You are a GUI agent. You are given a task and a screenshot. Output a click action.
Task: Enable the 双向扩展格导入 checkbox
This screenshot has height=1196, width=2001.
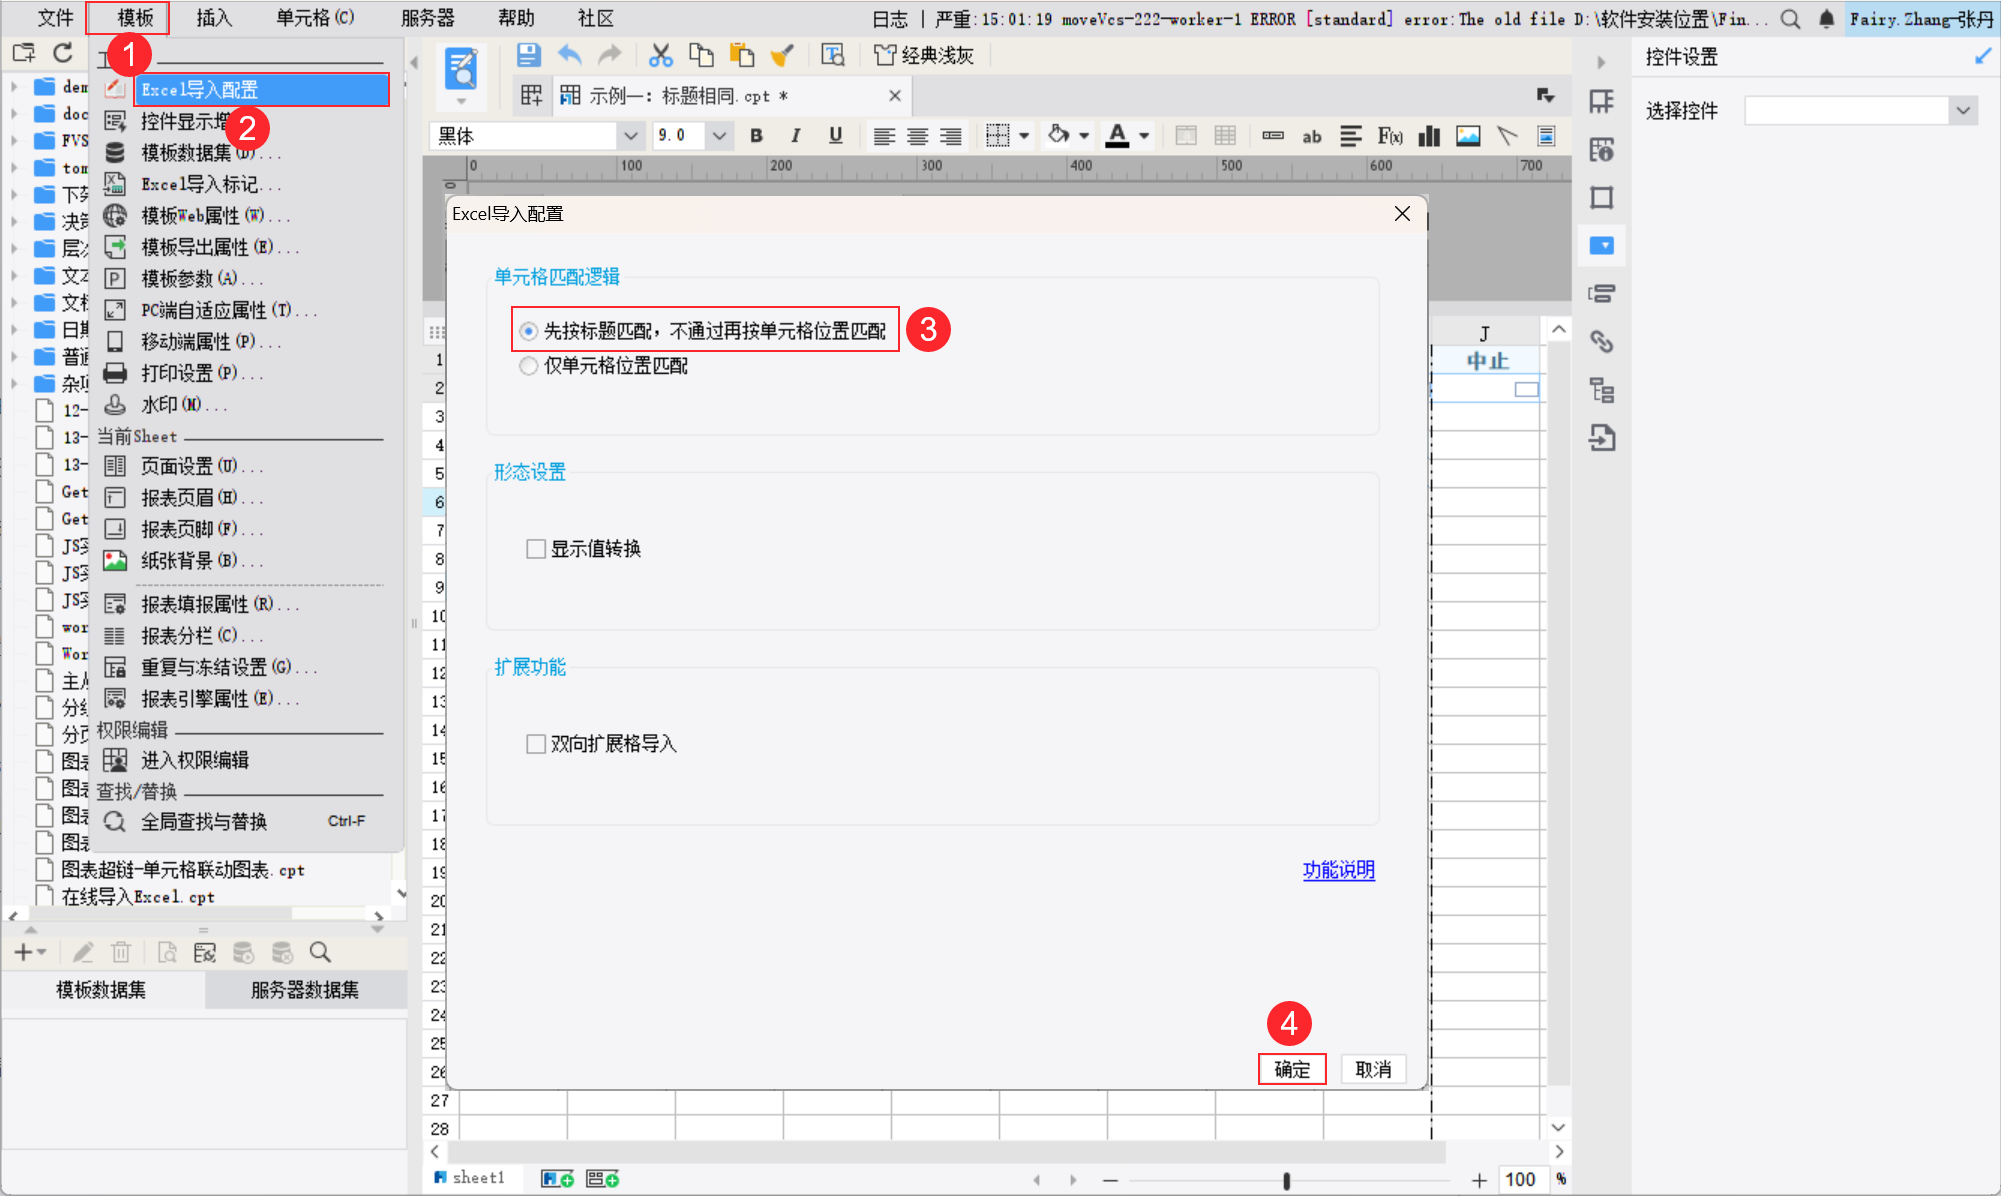click(x=536, y=744)
